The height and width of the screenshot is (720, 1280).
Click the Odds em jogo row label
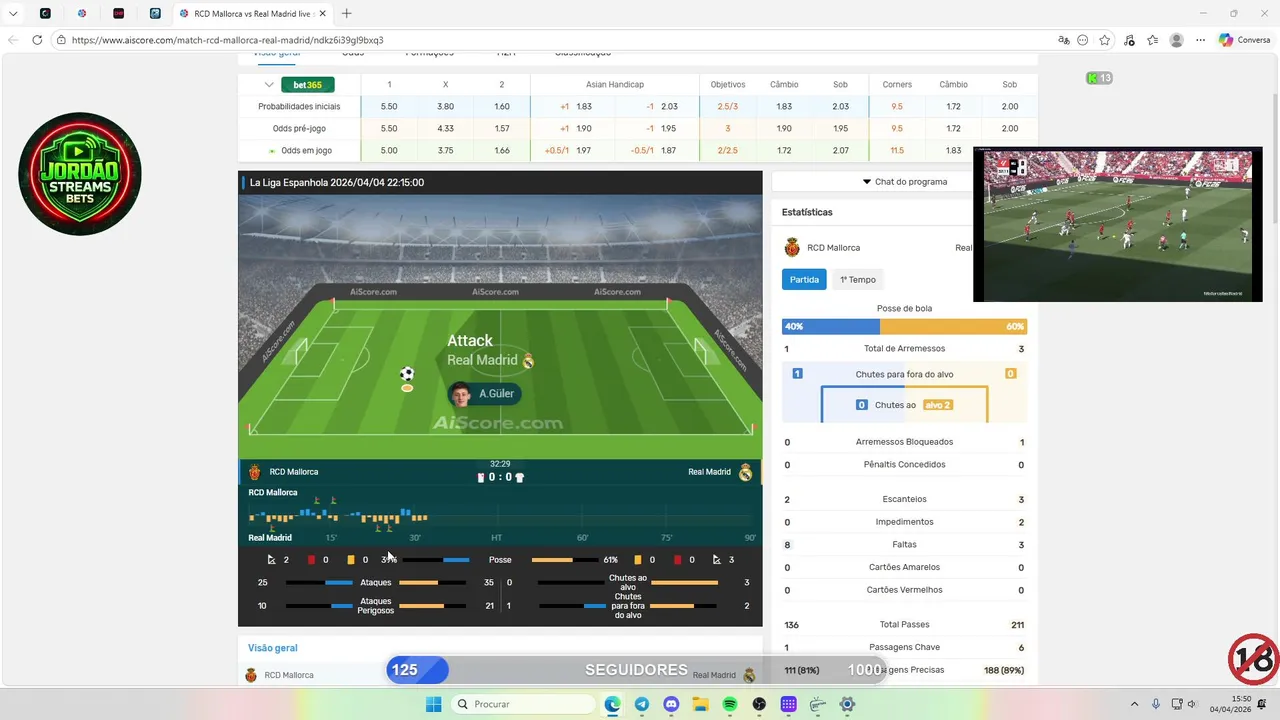pyautogui.click(x=306, y=151)
